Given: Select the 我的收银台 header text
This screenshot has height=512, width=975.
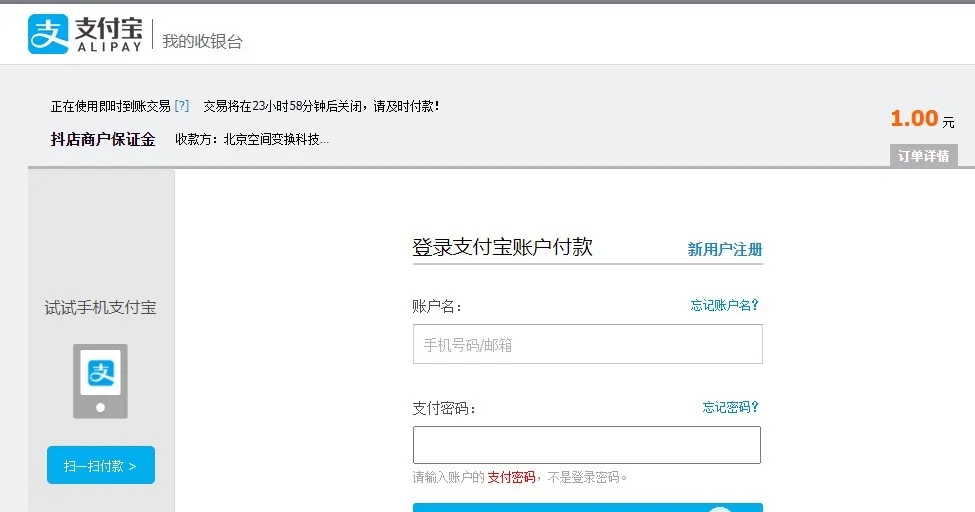Looking at the screenshot, I should coord(202,42).
